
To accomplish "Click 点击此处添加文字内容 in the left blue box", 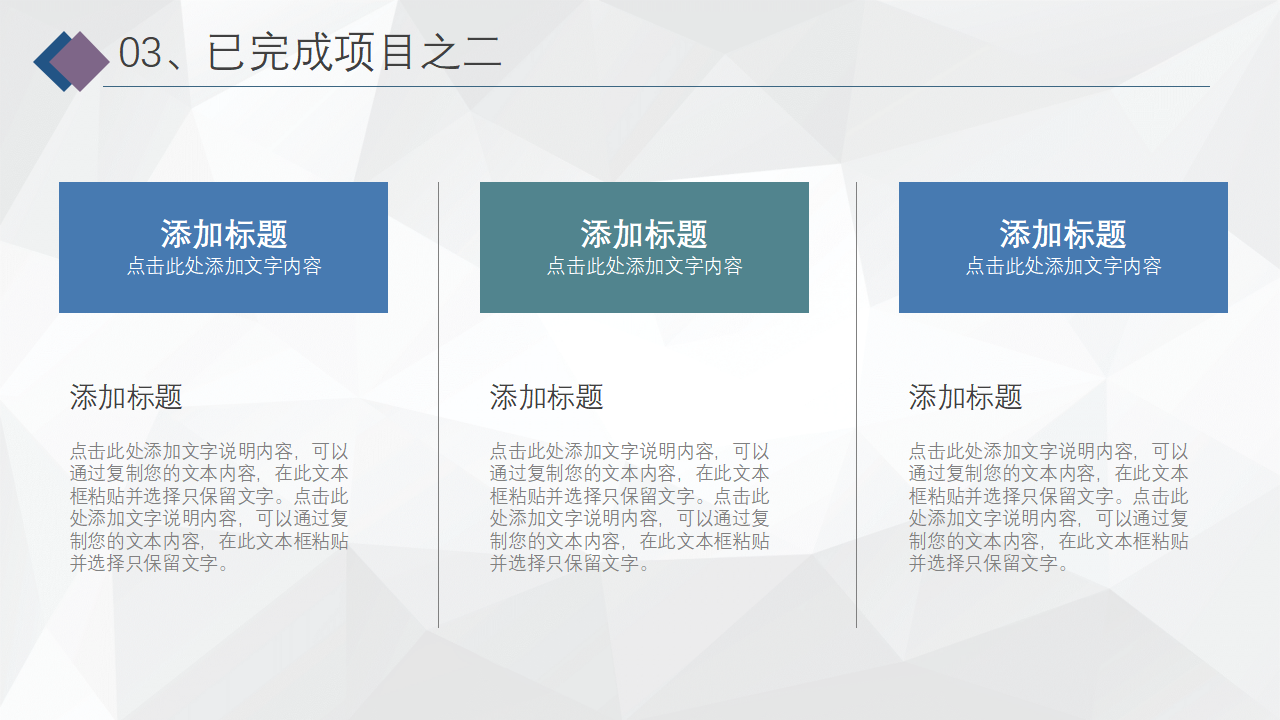I will 224,266.
